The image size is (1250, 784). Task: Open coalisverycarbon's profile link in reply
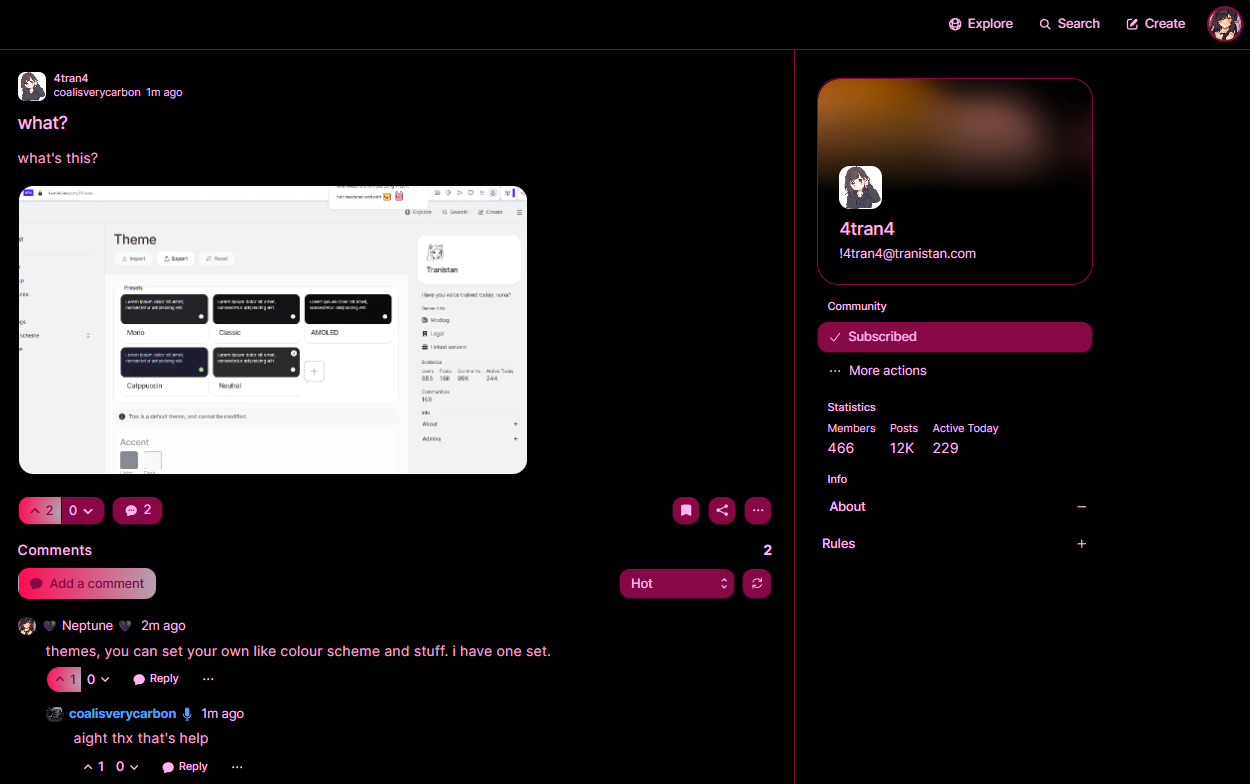click(122, 713)
